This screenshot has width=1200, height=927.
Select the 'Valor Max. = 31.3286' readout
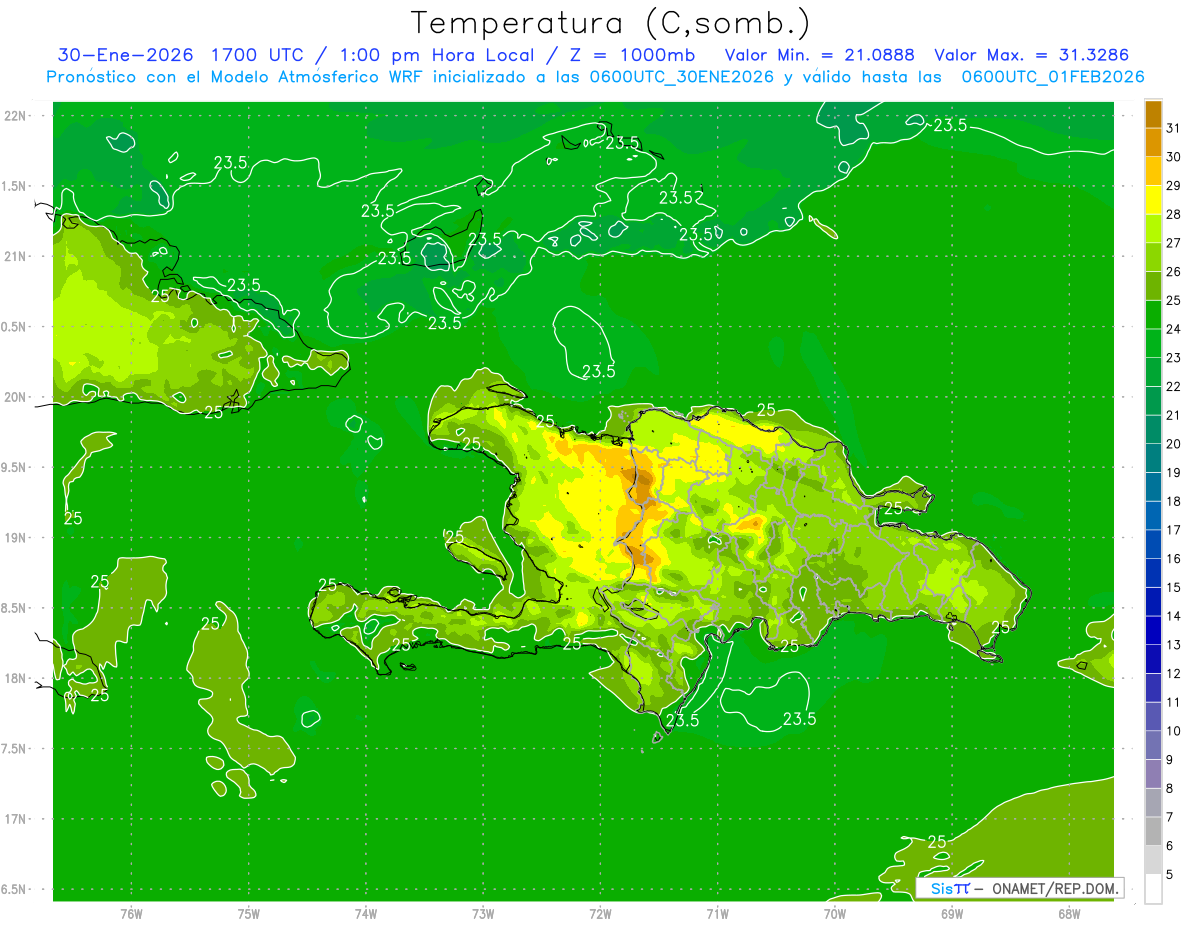pyautogui.click(x=1031, y=55)
